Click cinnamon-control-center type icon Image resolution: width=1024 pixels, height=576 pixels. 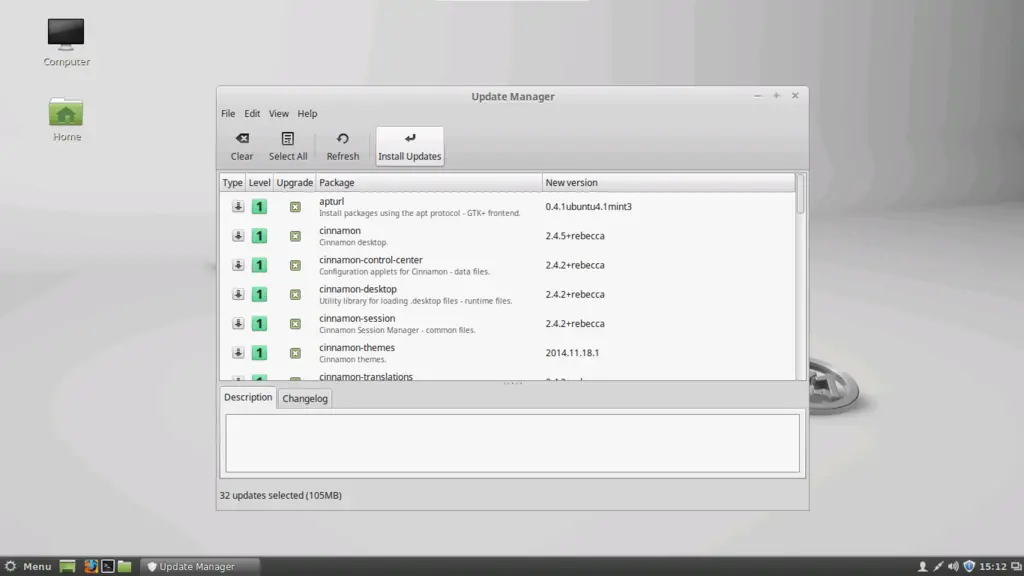[238, 265]
